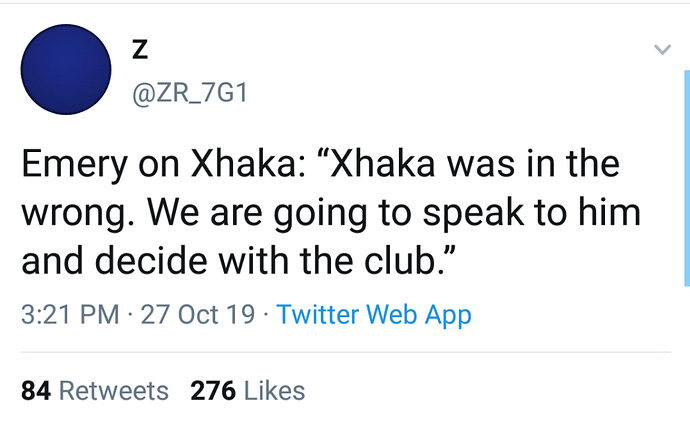Visit the @ZR_7G1 handle link

[190, 93]
